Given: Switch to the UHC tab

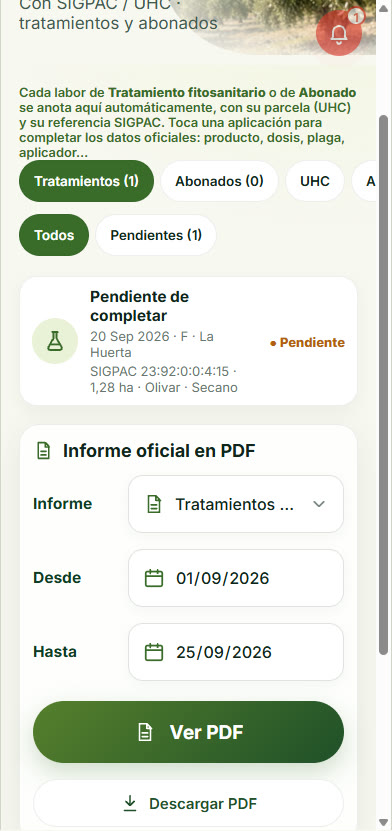Looking at the screenshot, I should [x=315, y=181].
